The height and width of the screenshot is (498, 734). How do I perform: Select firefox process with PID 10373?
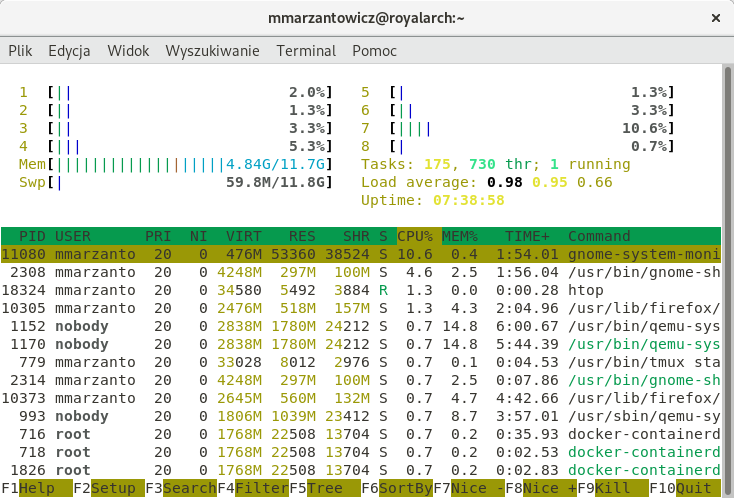pos(361,398)
